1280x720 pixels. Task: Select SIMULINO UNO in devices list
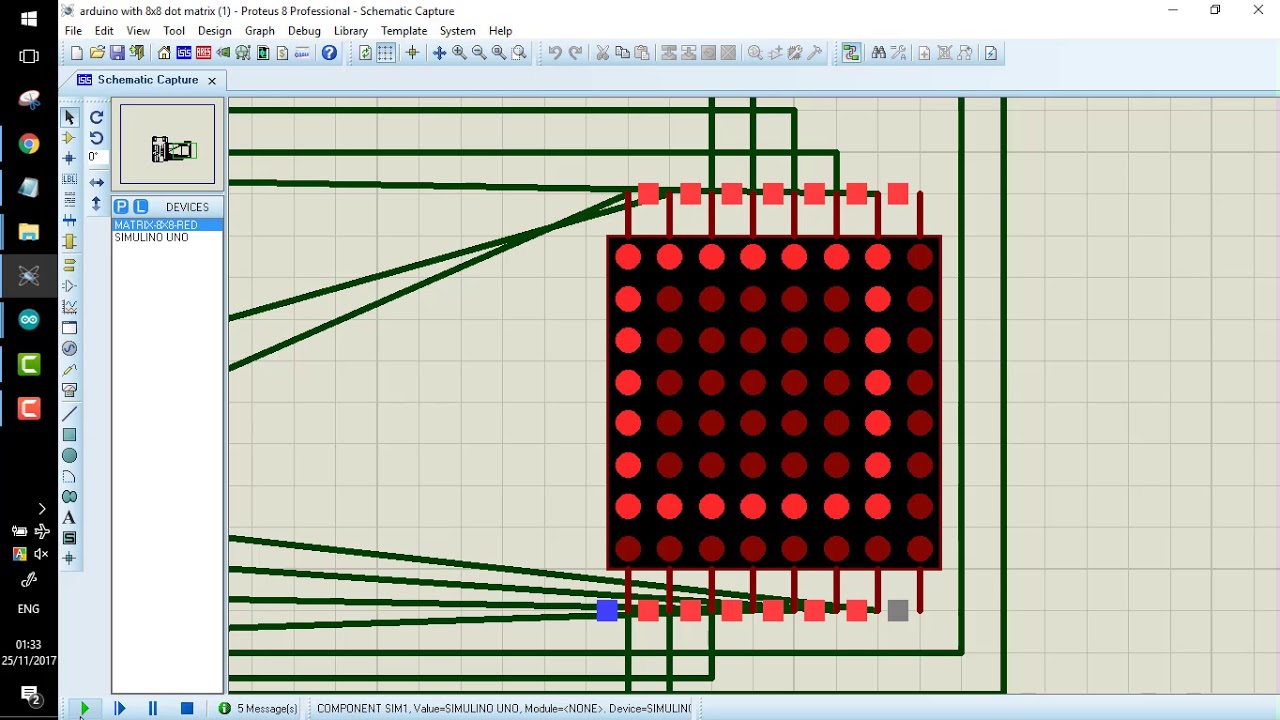[x=167, y=237]
